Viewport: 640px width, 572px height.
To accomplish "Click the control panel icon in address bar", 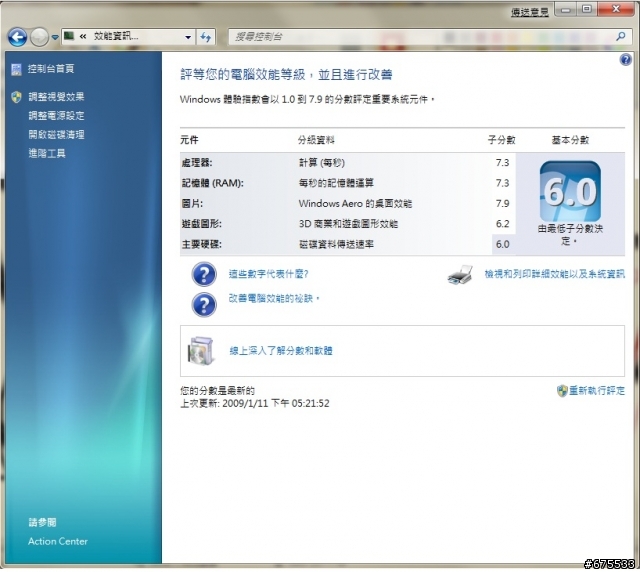I will (69, 36).
